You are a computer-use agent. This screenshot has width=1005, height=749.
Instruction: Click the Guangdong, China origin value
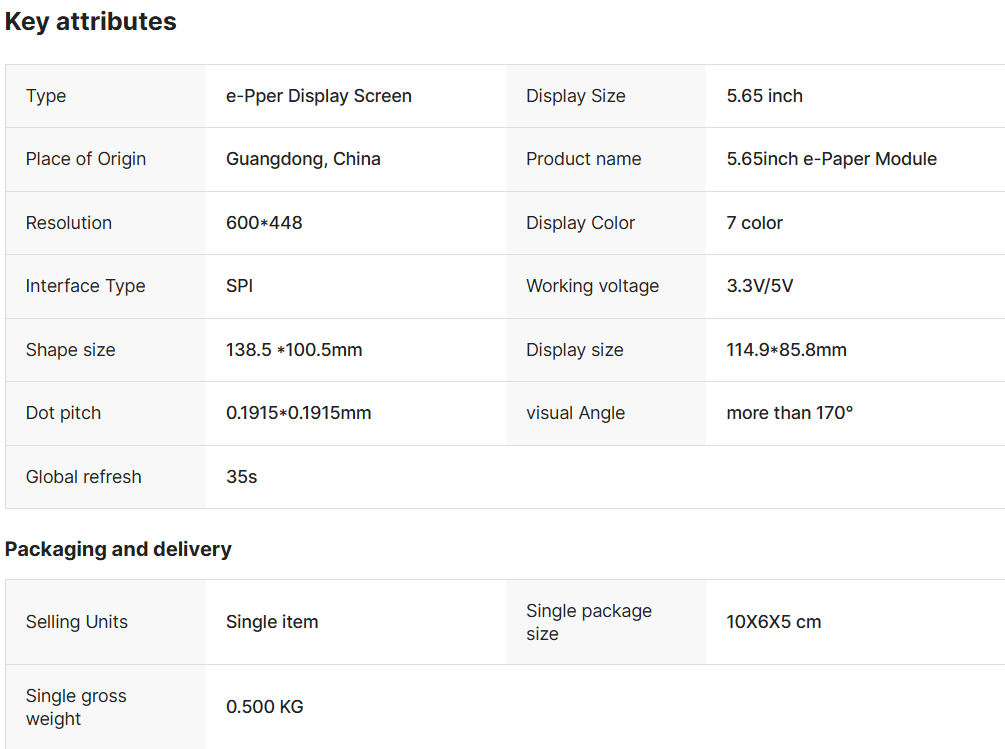point(303,159)
